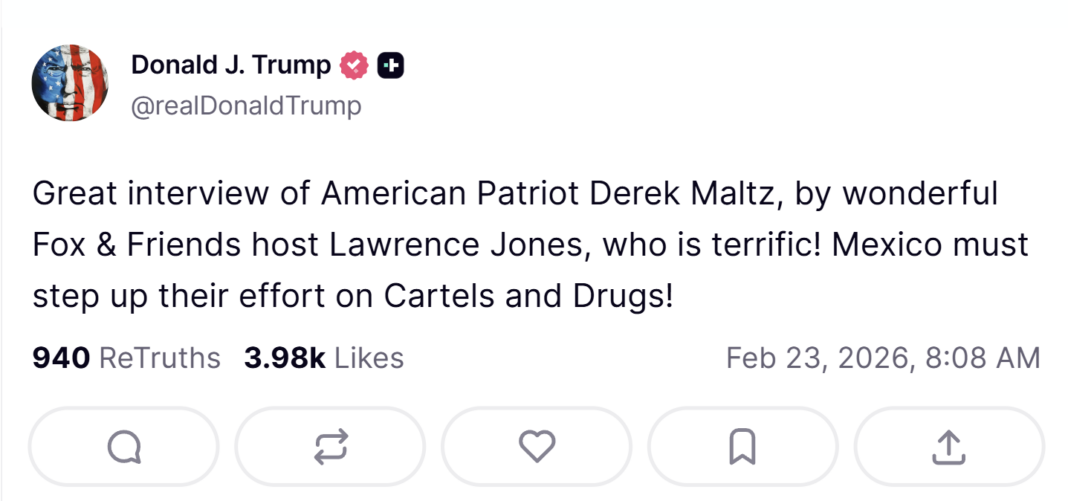Click the @realDonaldTrump handle
1068x501 pixels.
pos(246,105)
